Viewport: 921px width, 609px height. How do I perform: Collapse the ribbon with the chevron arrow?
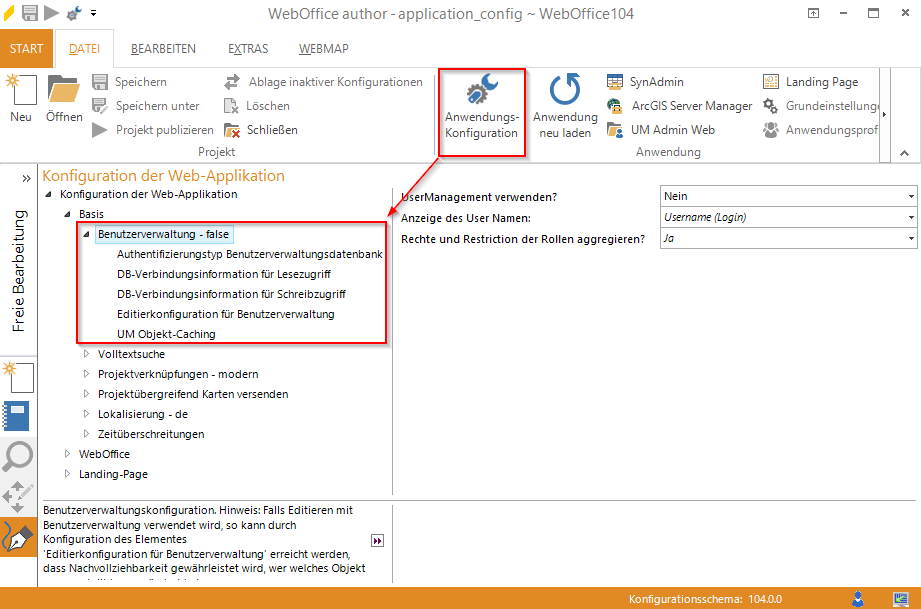click(x=904, y=153)
